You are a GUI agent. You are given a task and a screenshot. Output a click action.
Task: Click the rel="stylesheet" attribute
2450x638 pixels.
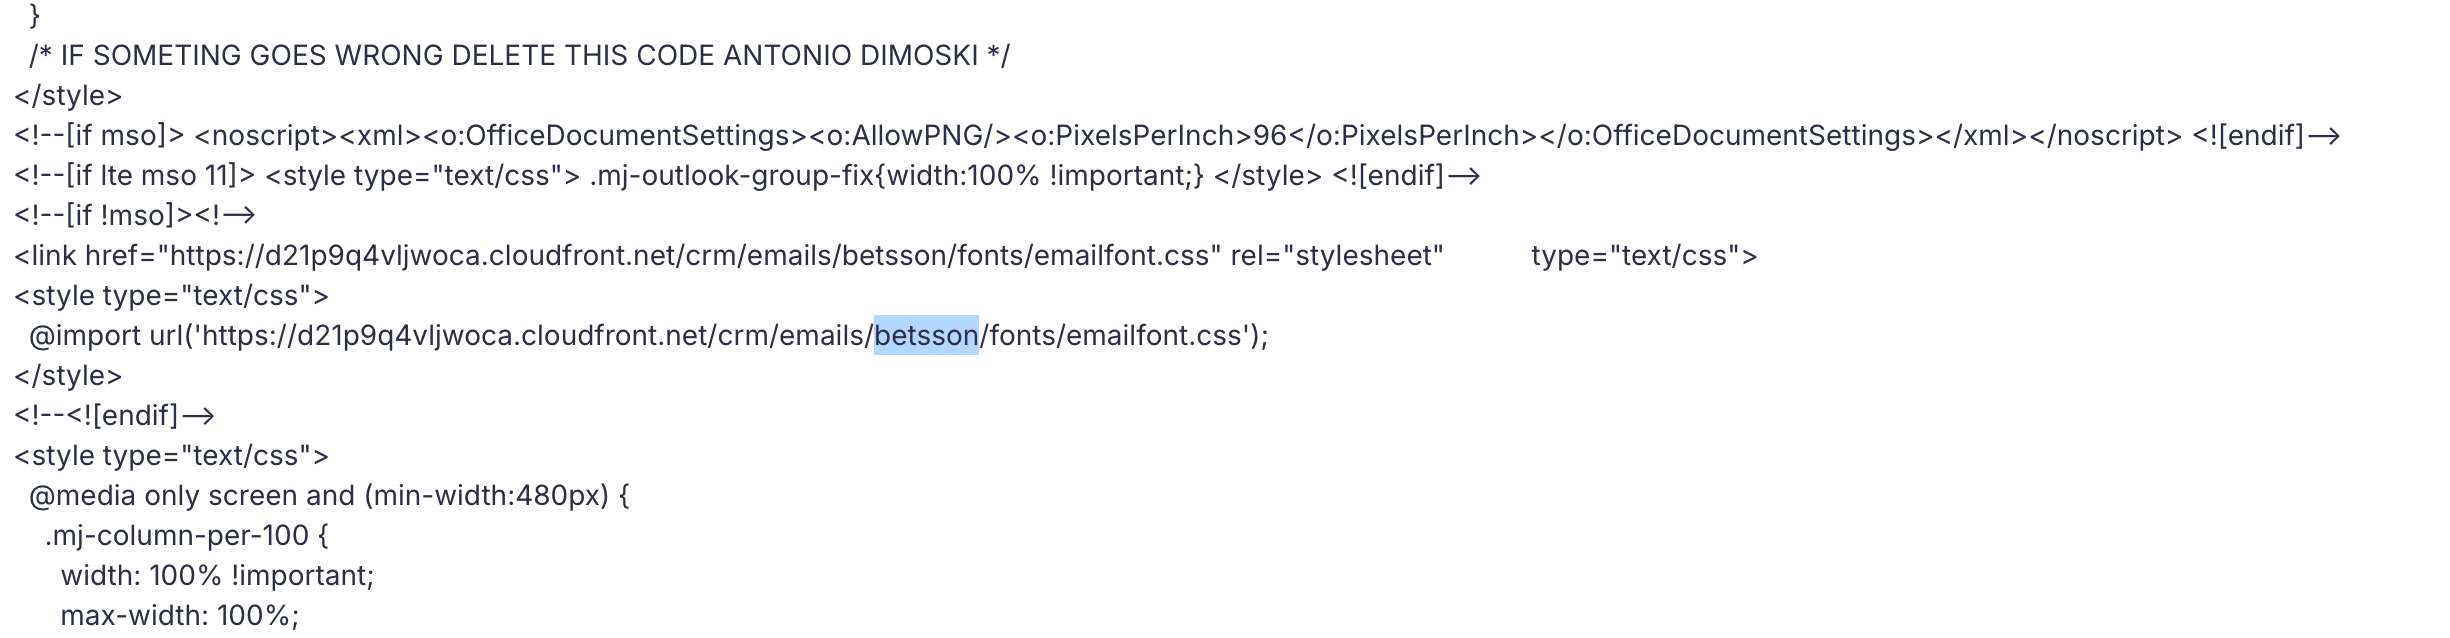[x=1337, y=256]
